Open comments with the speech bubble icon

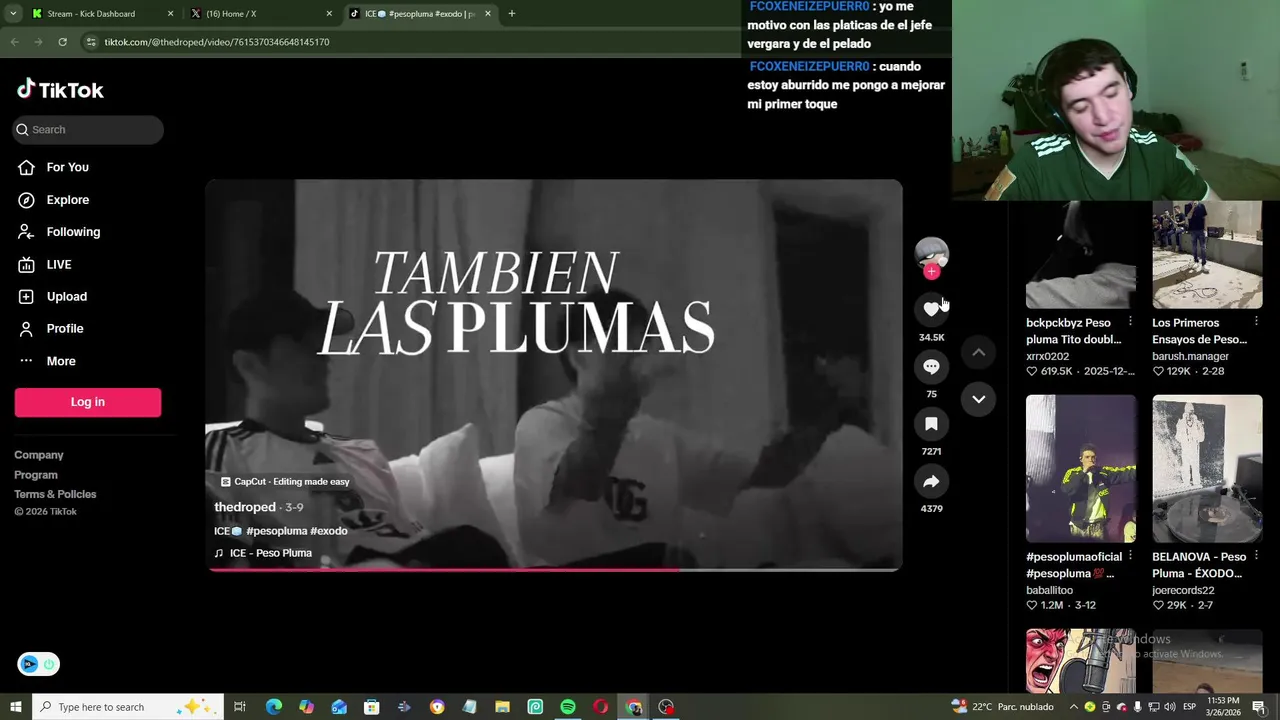pos(931,367)
